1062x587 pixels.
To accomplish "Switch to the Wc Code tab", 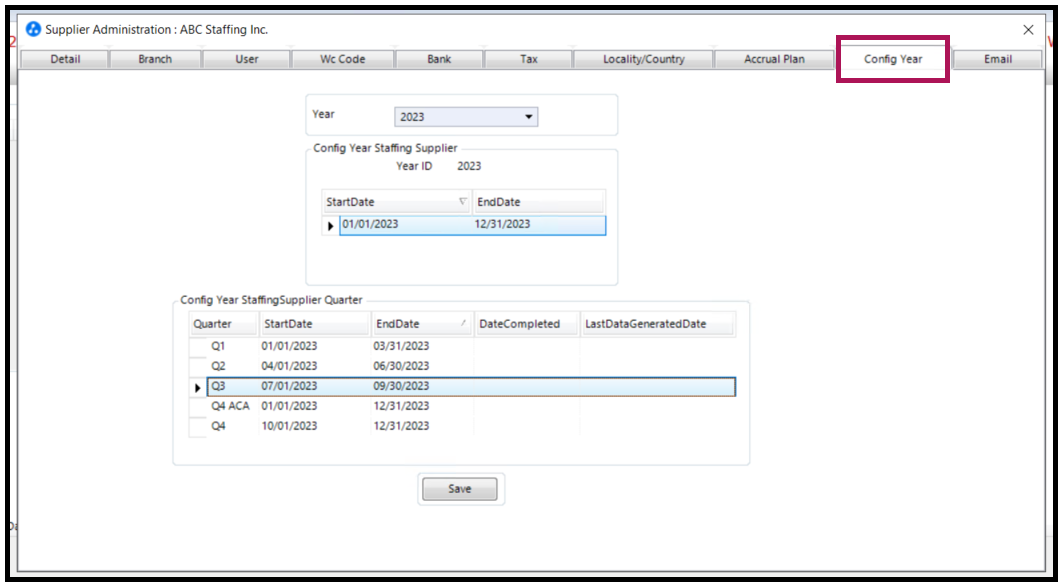I will coord(341,58).
